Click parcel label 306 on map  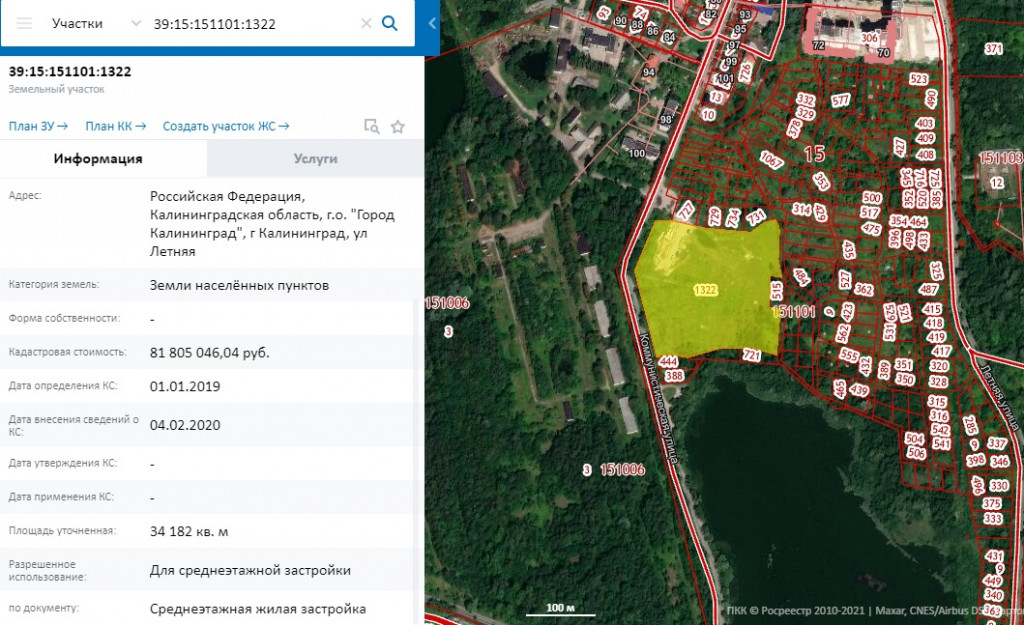869,38
